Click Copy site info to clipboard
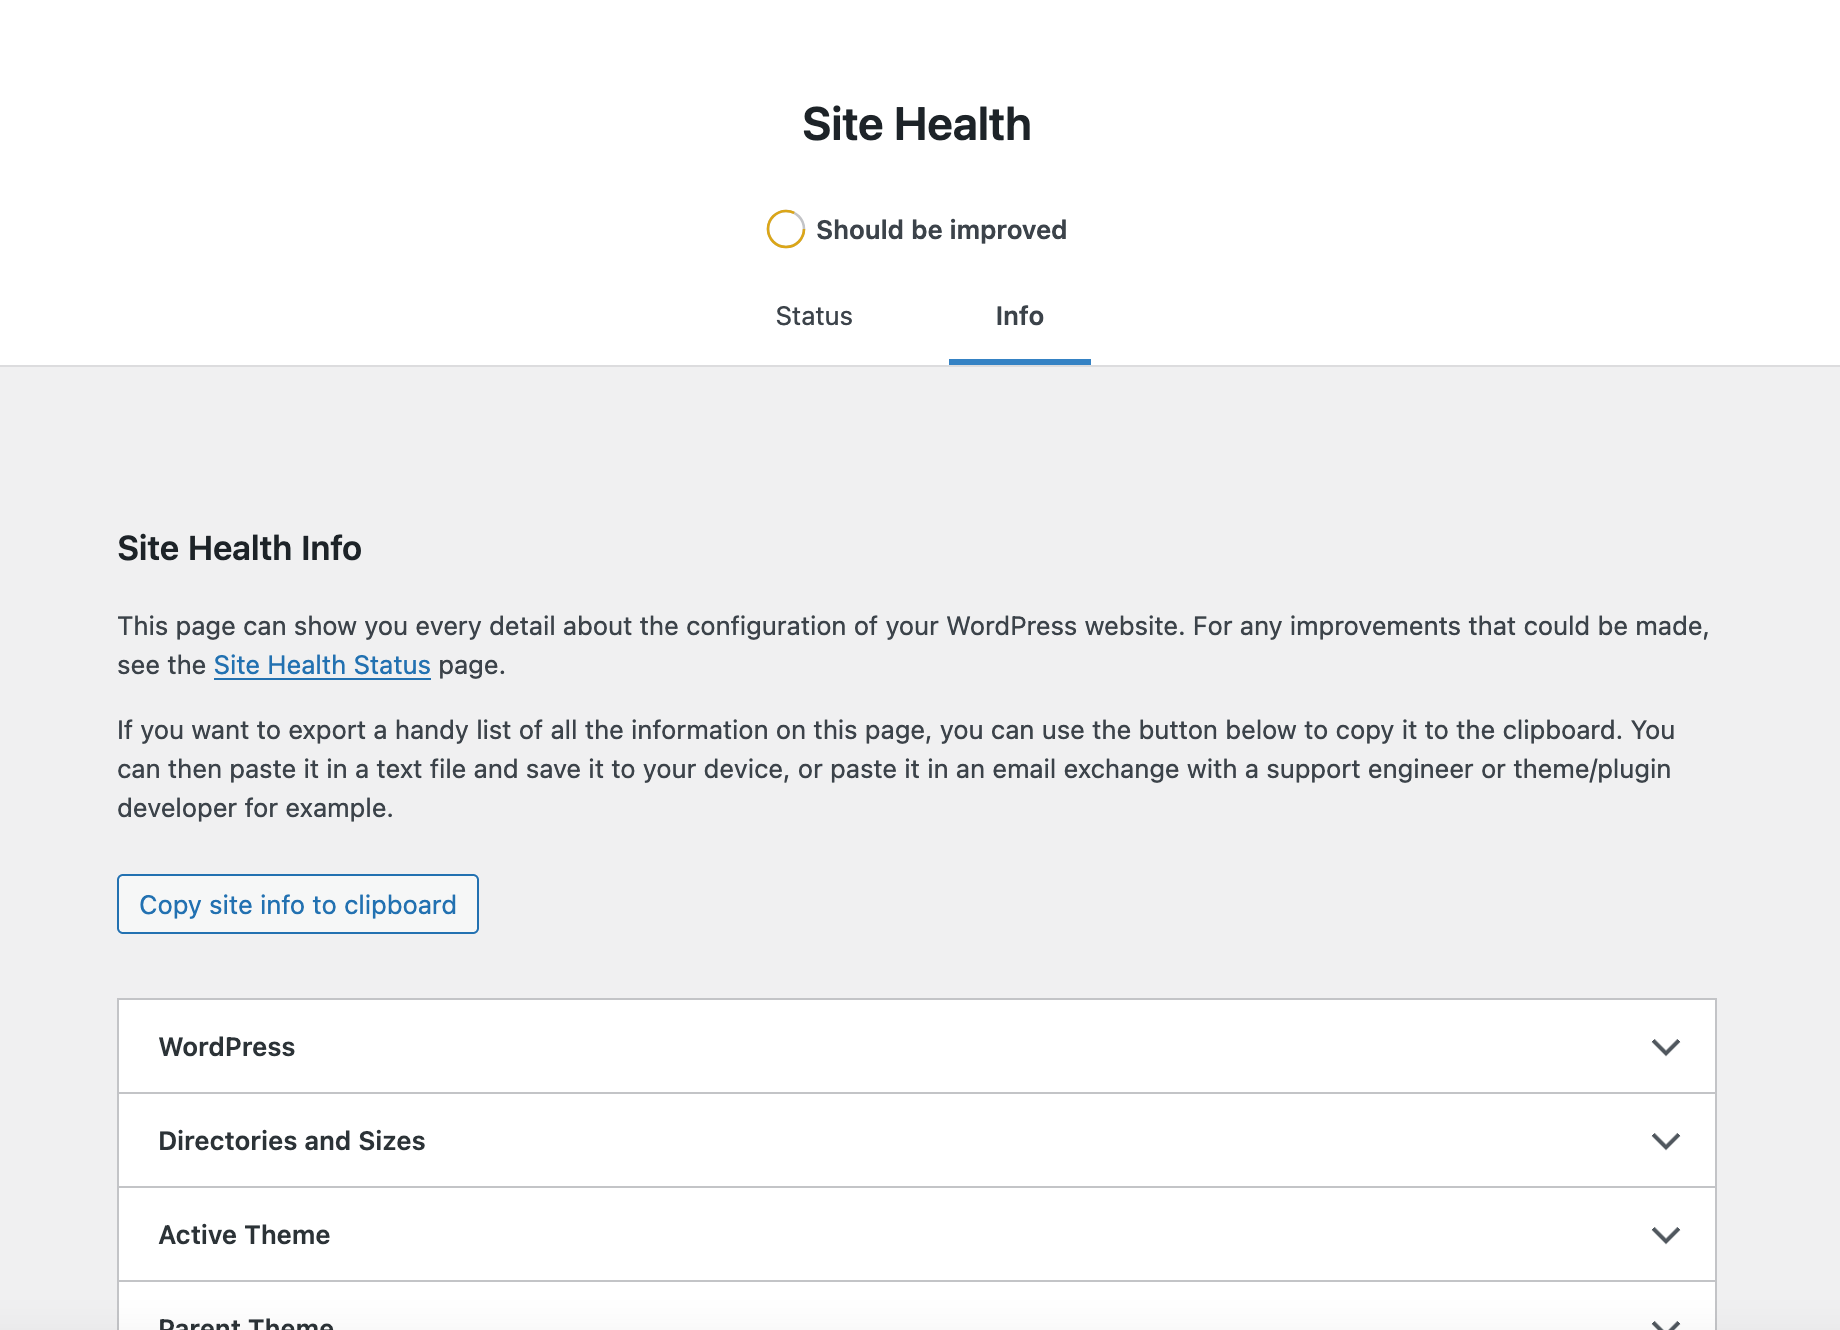Image resolution: width=1840 pixels, height=1330 pixels. point(297,904)
